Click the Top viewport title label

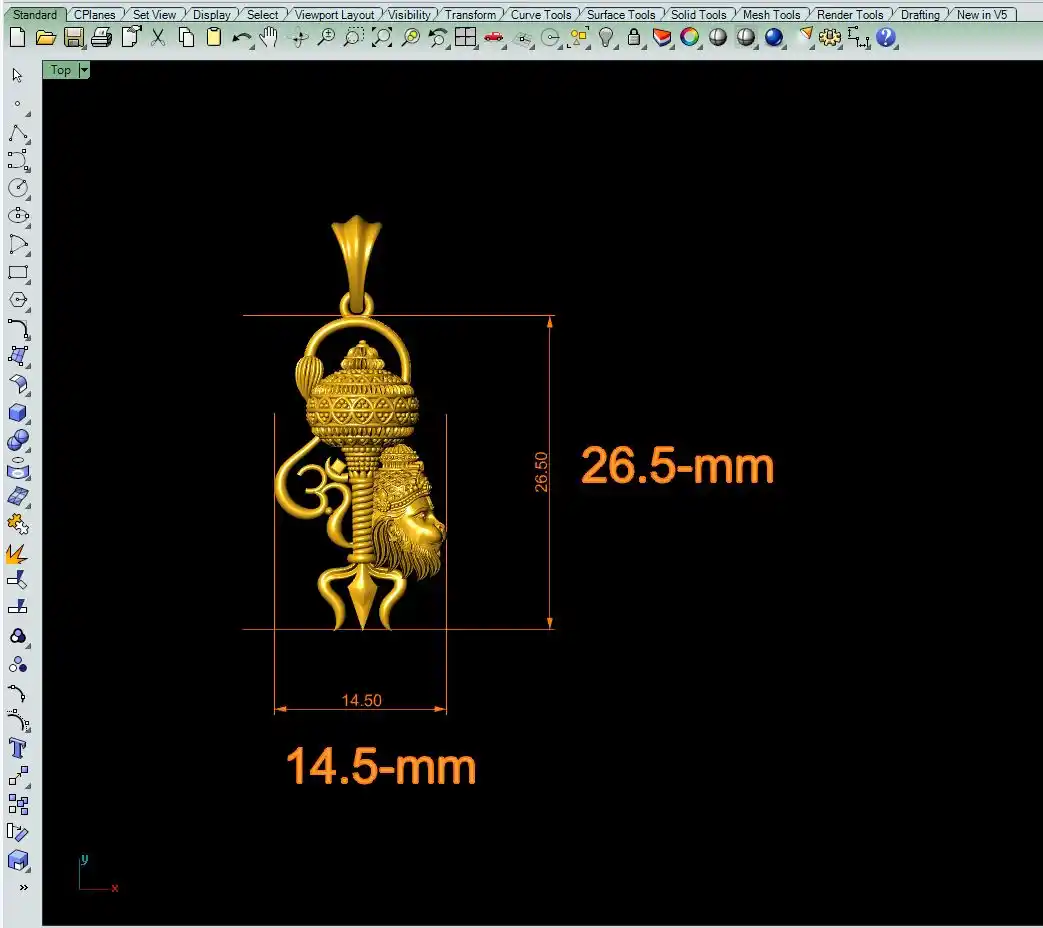[61, 70]
